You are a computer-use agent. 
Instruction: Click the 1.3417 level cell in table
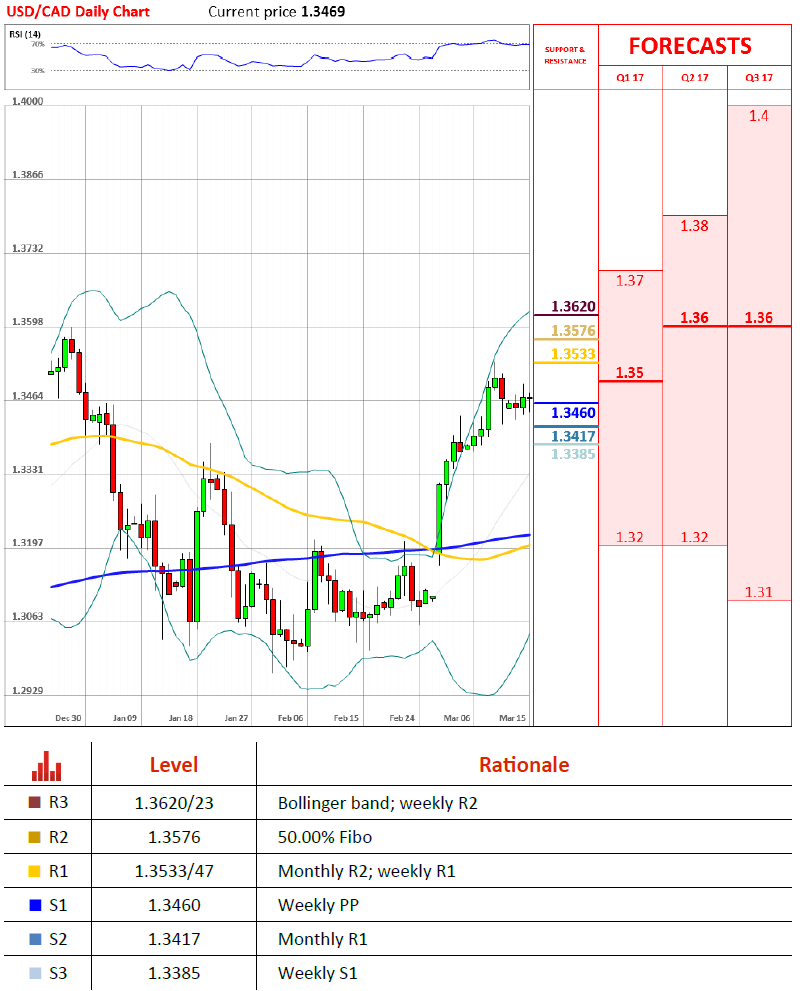coord(174,940)
